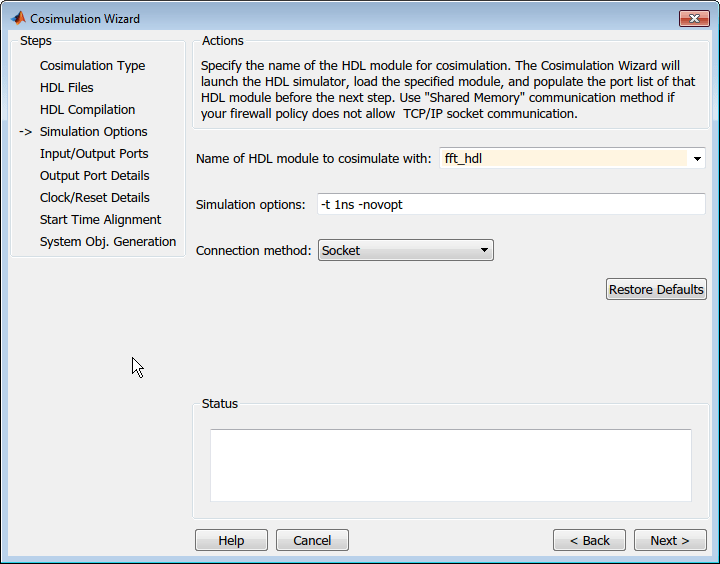The image size is (720, 564).
Task: Open the Connection method dropdown
Action: [405, 251]
